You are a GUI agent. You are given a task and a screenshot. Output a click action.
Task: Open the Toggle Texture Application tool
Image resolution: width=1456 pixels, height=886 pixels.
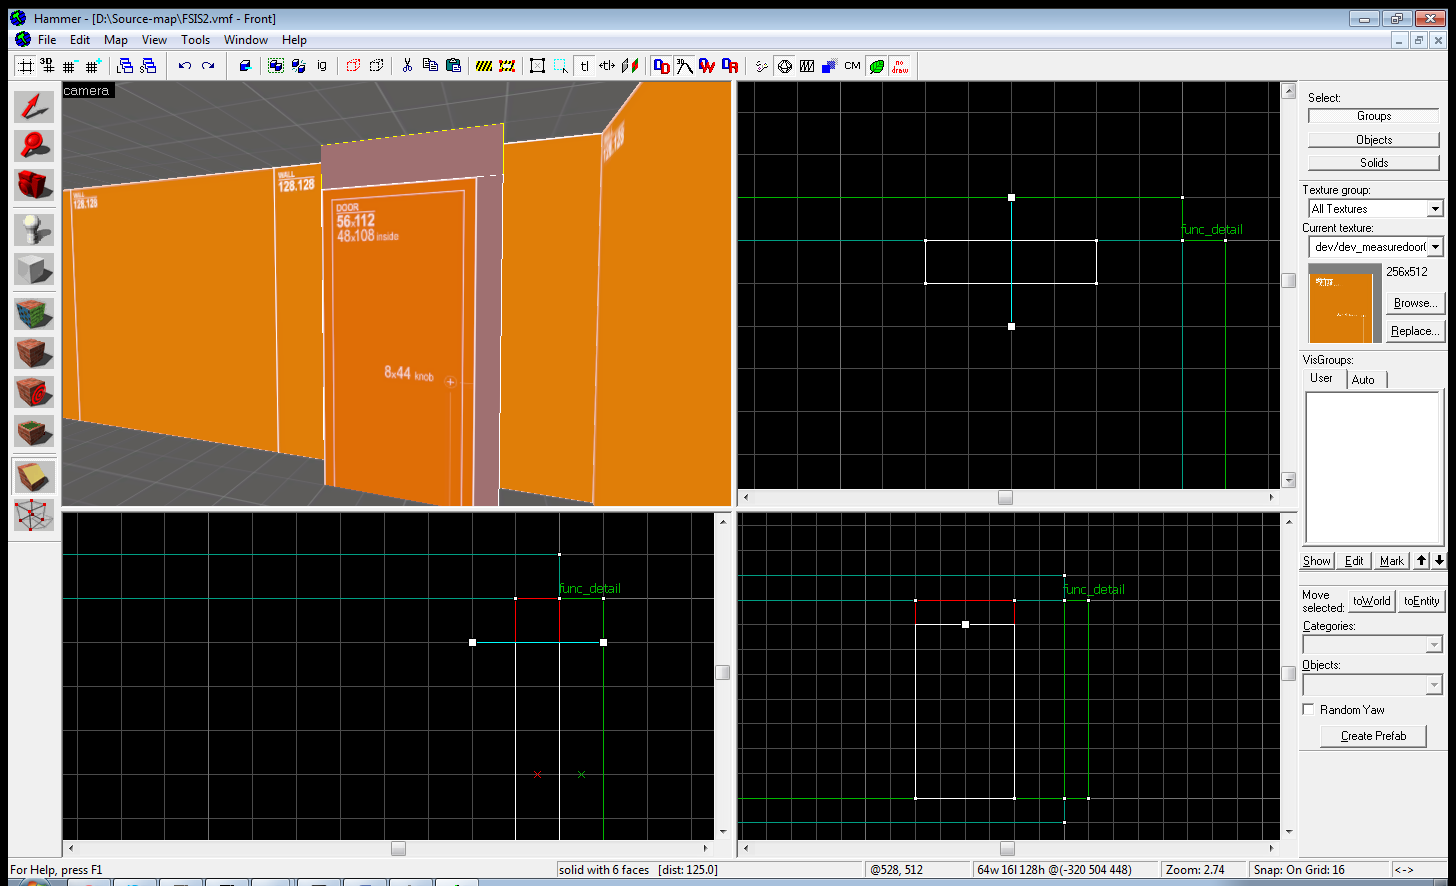(34, 314)
